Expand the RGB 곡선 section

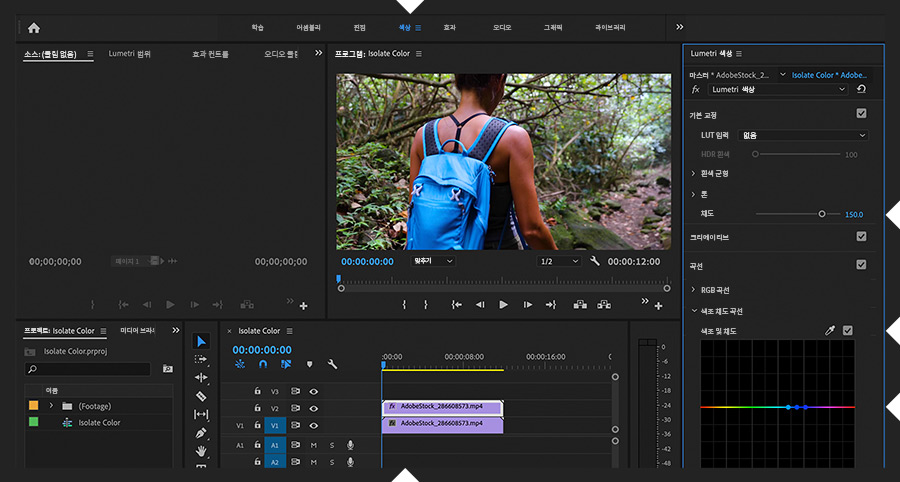[693, 290]
